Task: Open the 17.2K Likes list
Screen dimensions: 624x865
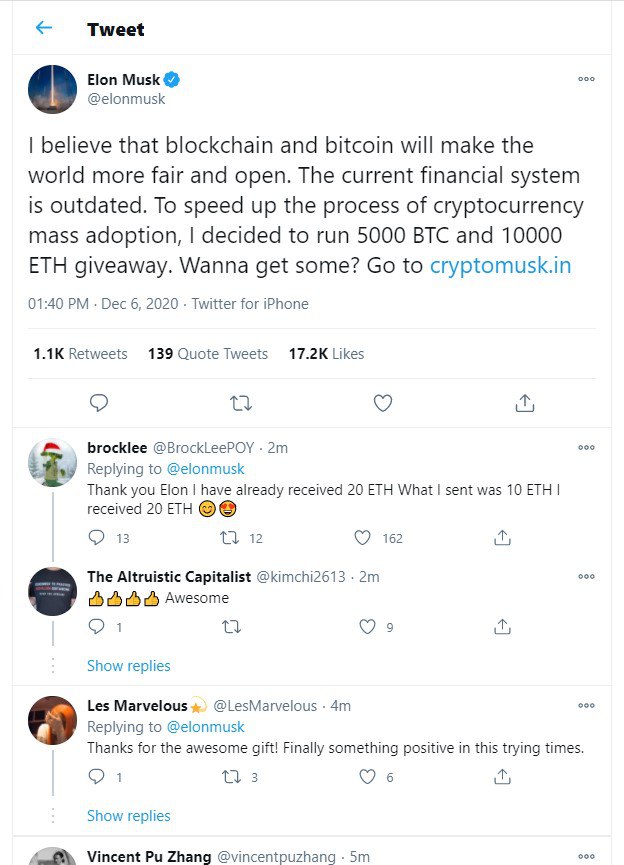Action: click(x=326, y=354)
